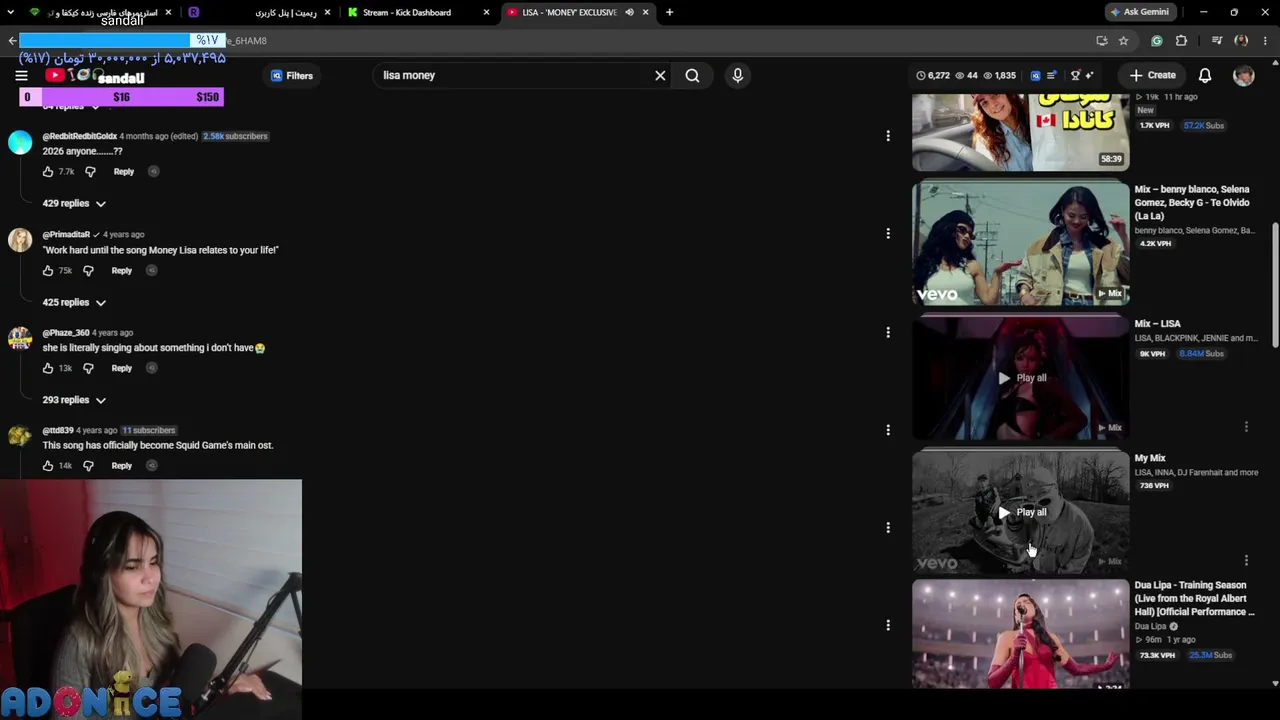
Task: Expand the 293 replies thread
Action: pos(74,400)
